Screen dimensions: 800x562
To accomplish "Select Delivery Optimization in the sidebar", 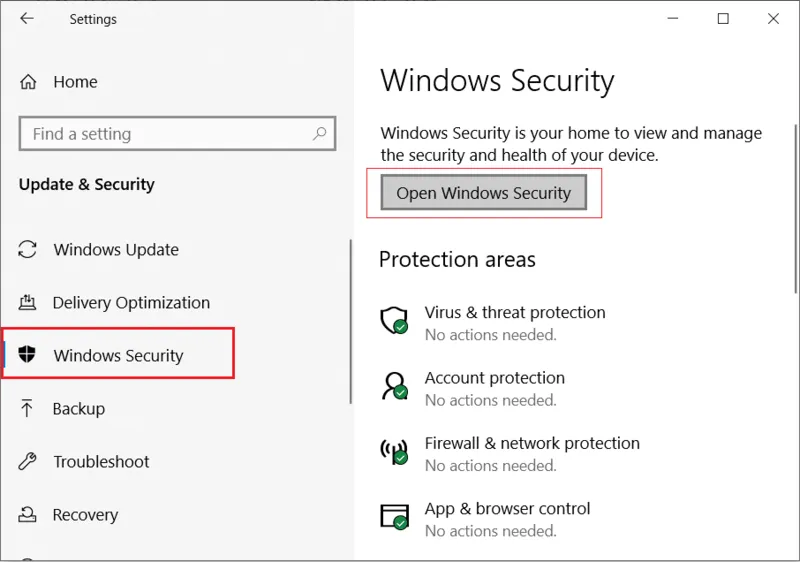I will tap(131, 303).
